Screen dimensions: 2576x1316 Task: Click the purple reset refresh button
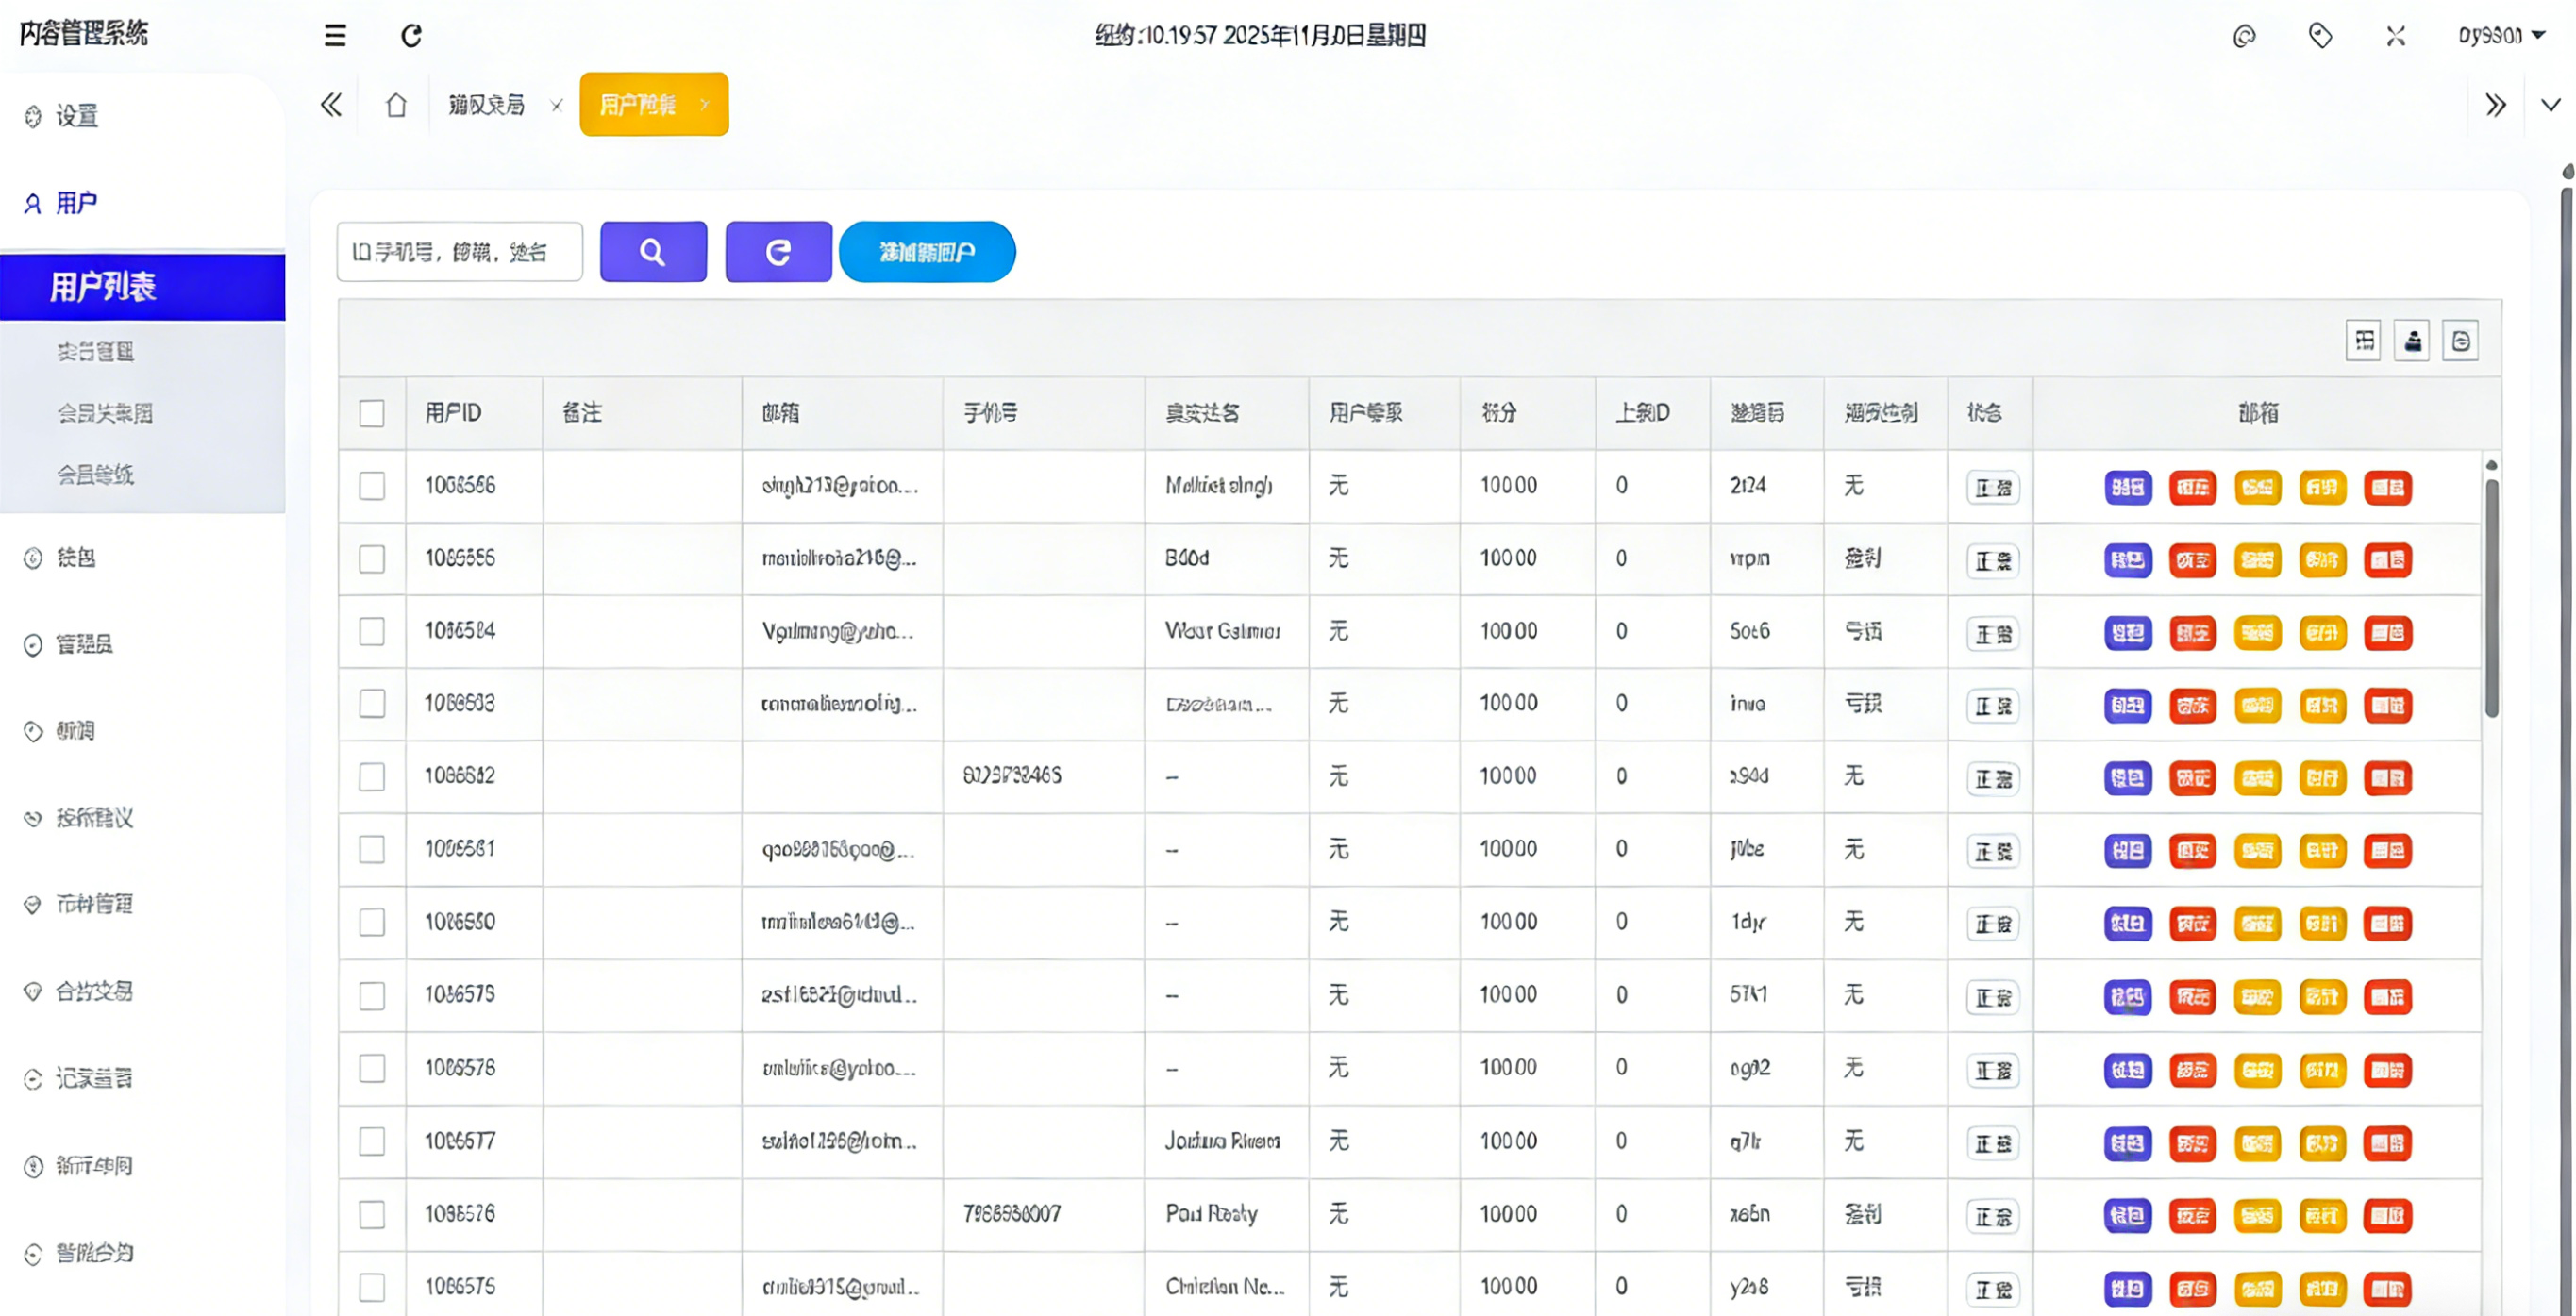pyautogui.click(x=778, y=252)
